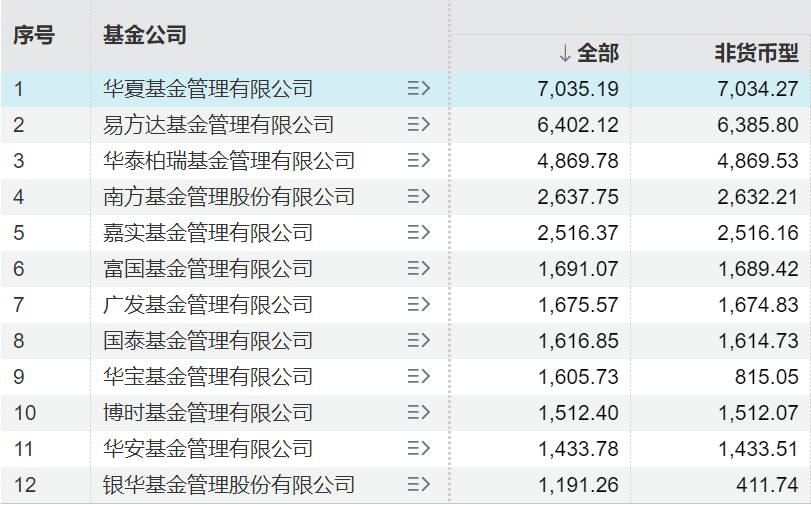Select company name 华宝基金管理有限公司
Image resolution: width=811 pixels, height=505 pixels.
click(207, 376)
